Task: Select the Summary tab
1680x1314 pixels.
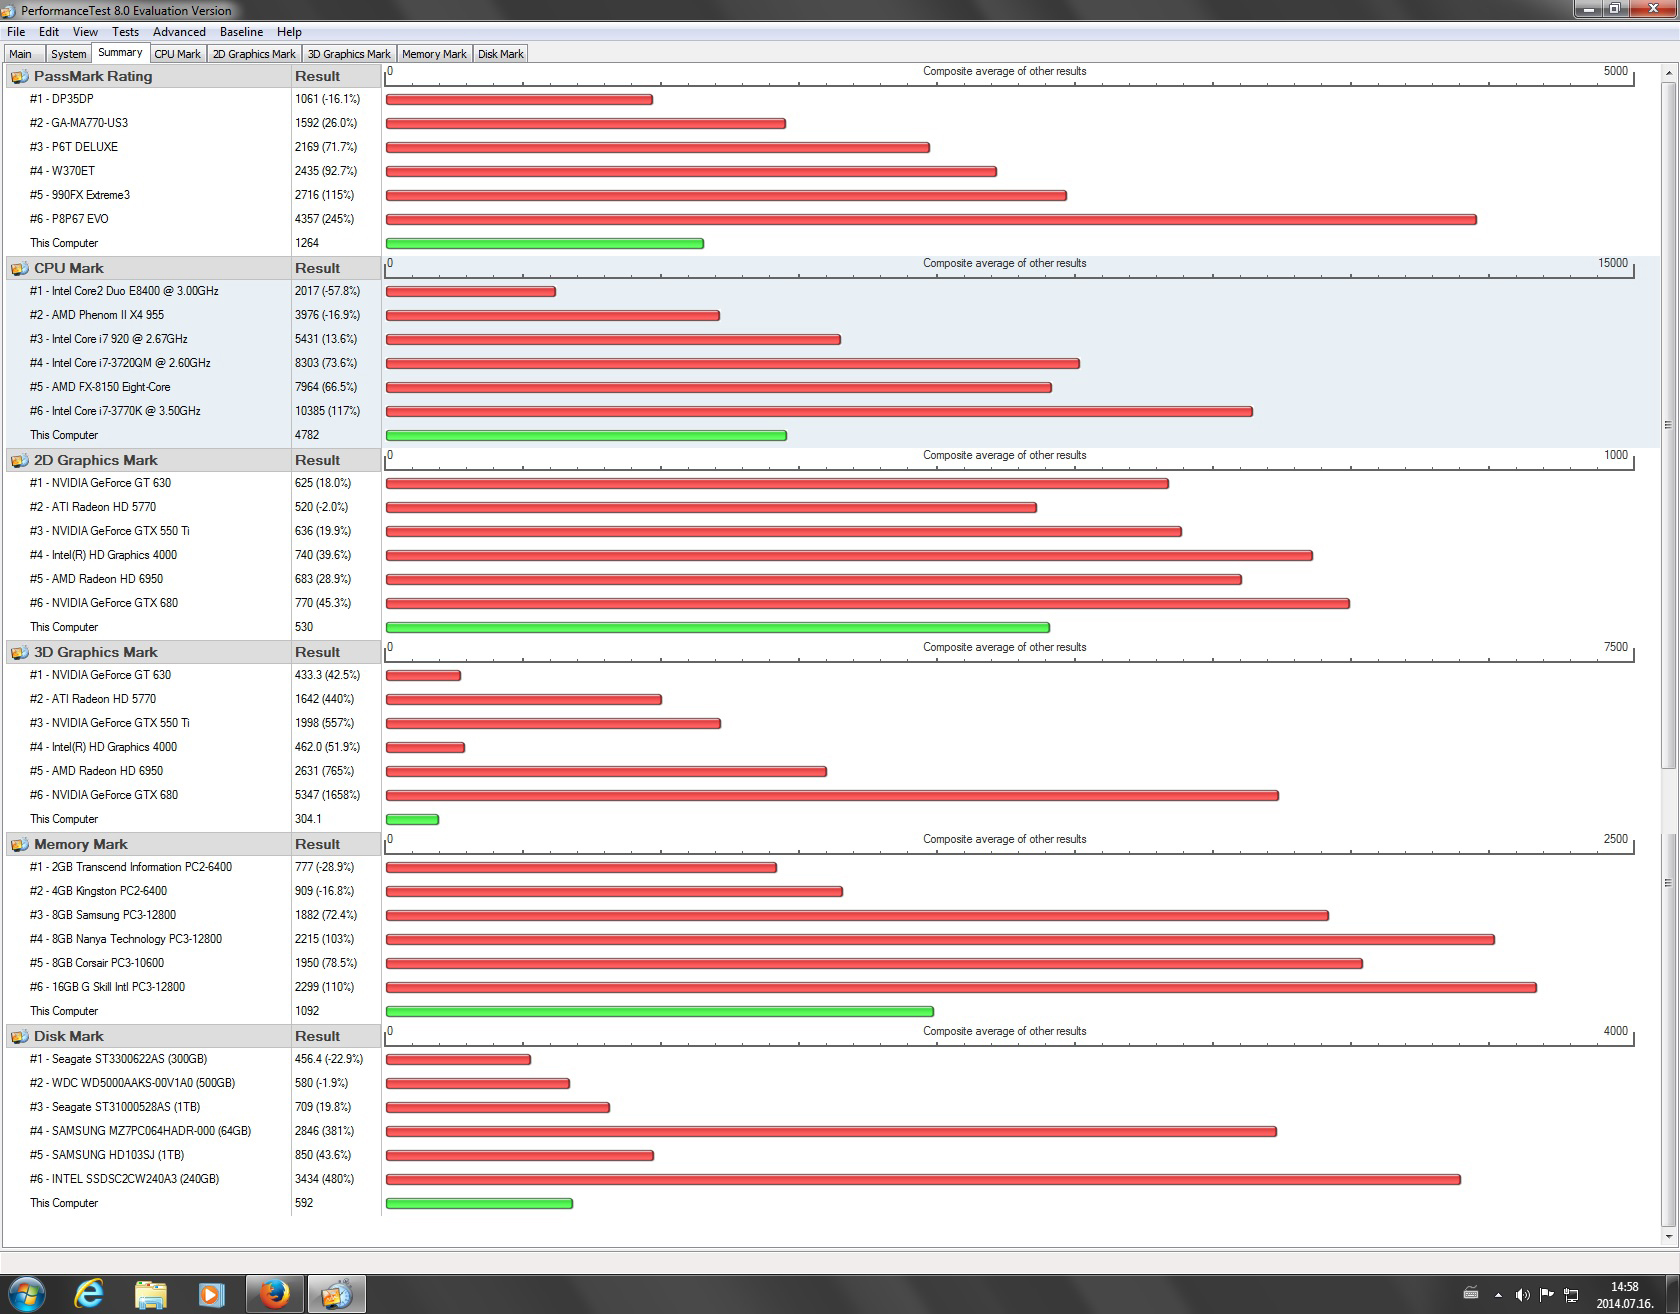Action: [x=120, y=53]
